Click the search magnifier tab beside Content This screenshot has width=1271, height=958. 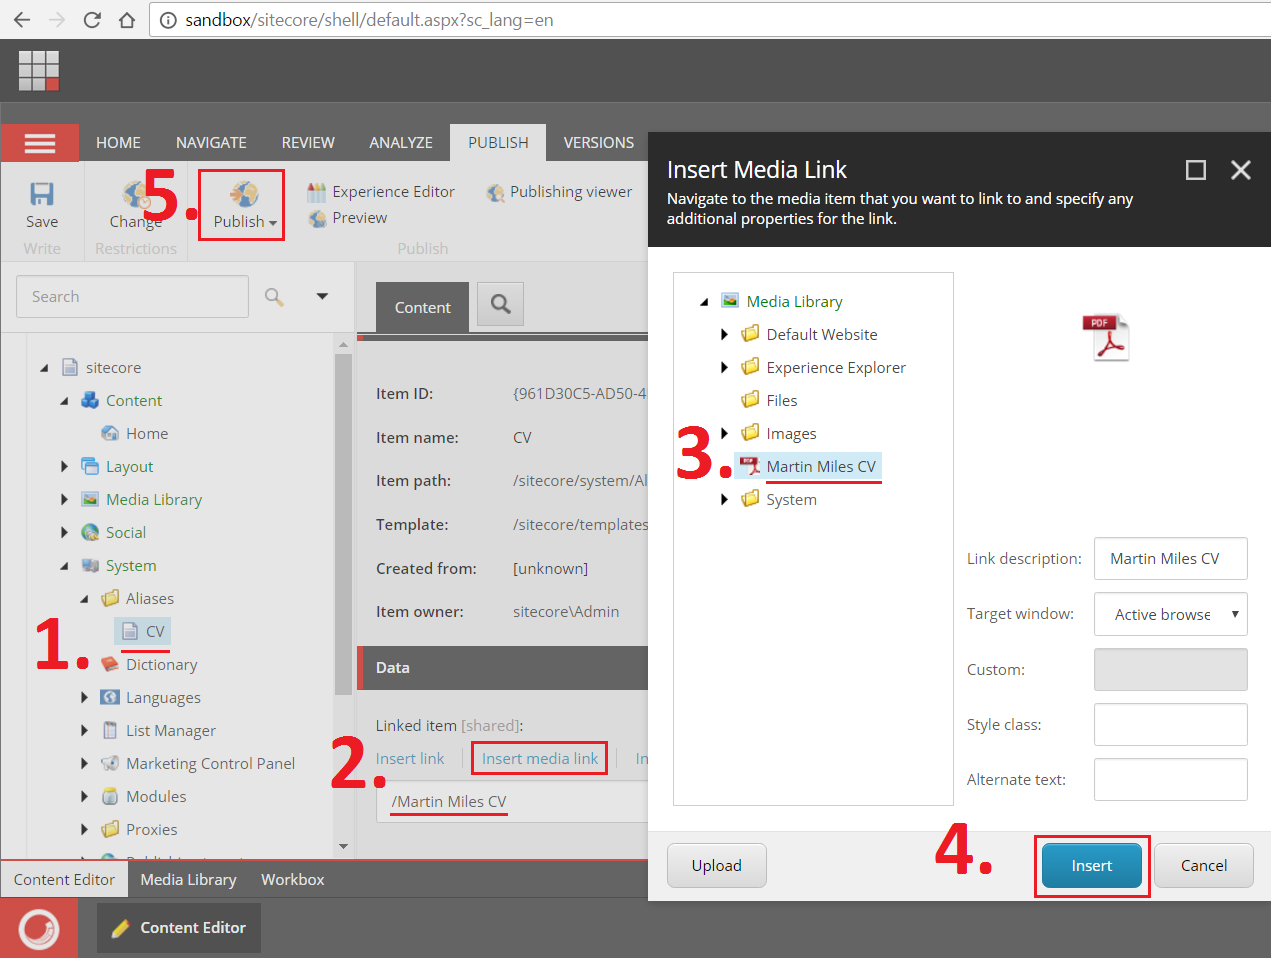pyautogui.click(x=501, y=304)
